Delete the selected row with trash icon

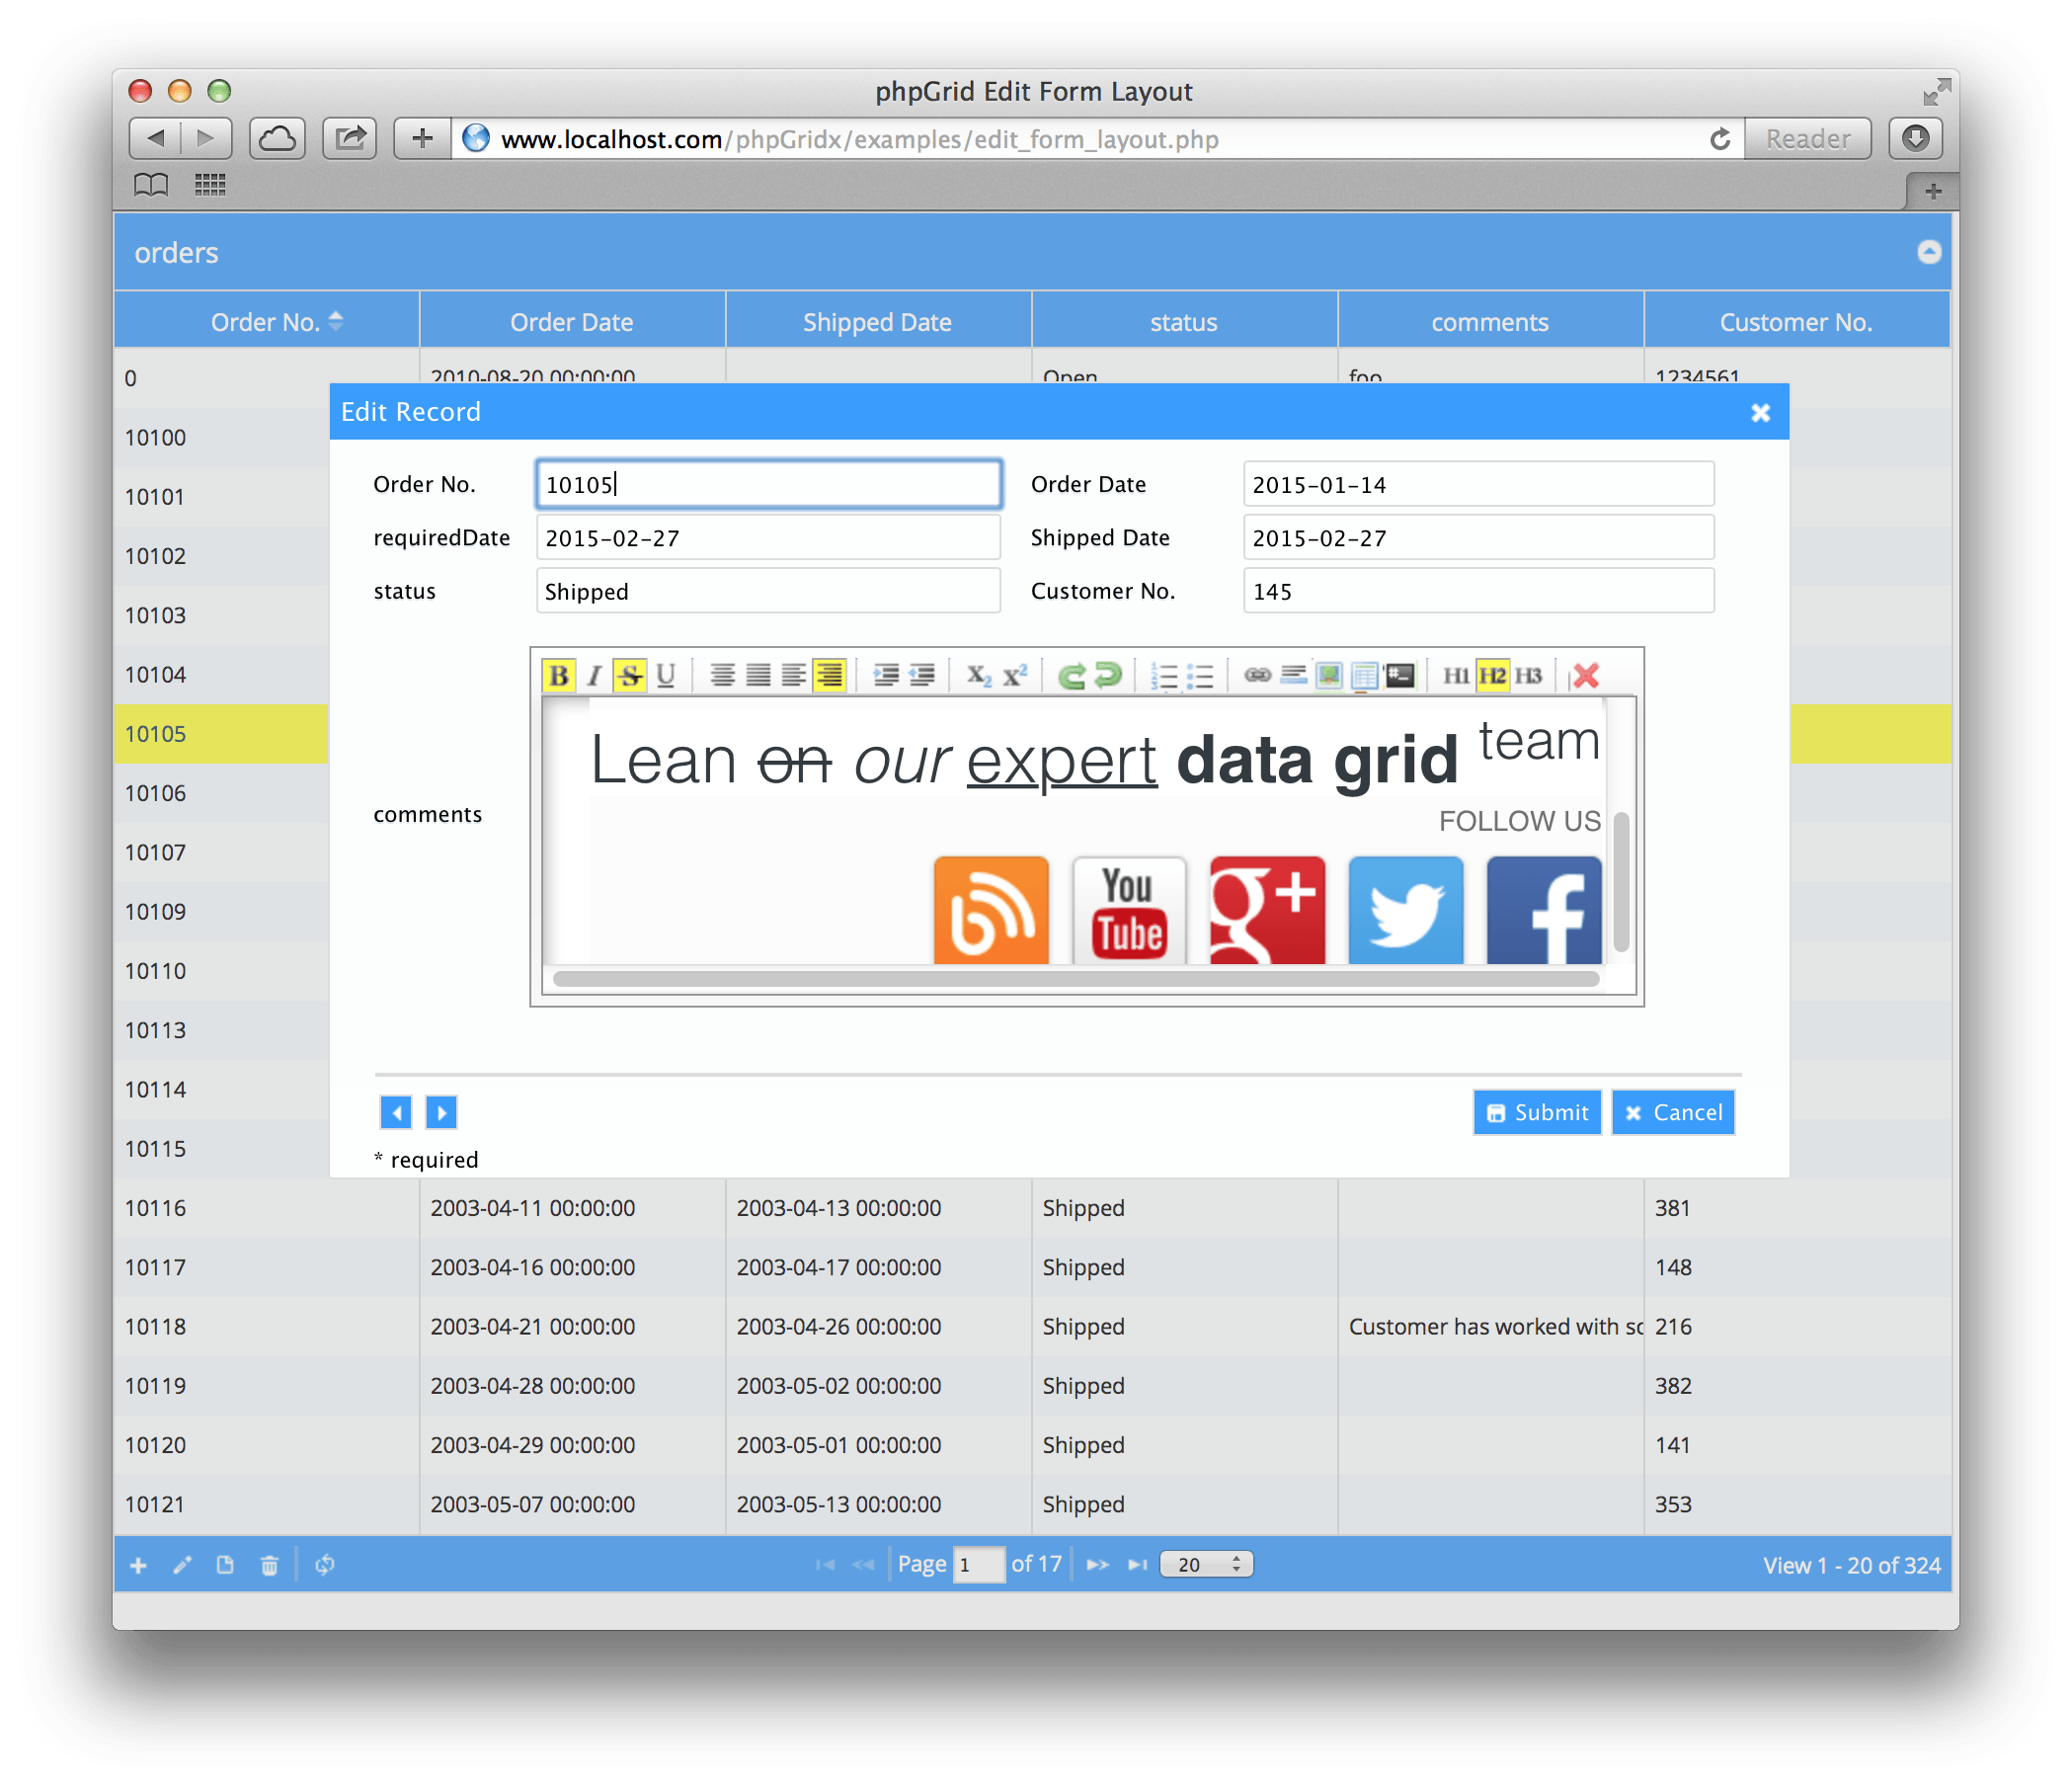[x=269, y=1565]
